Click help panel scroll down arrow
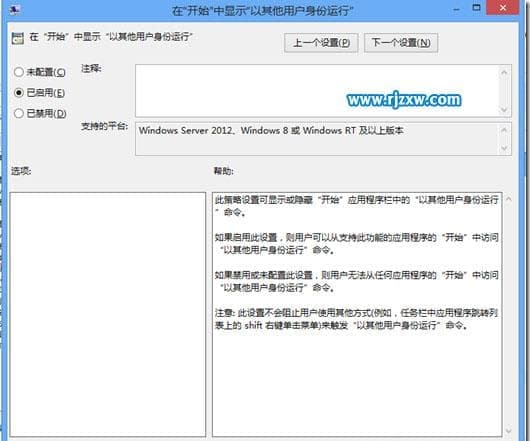The image size is (530, 441). tap(509, 431)
